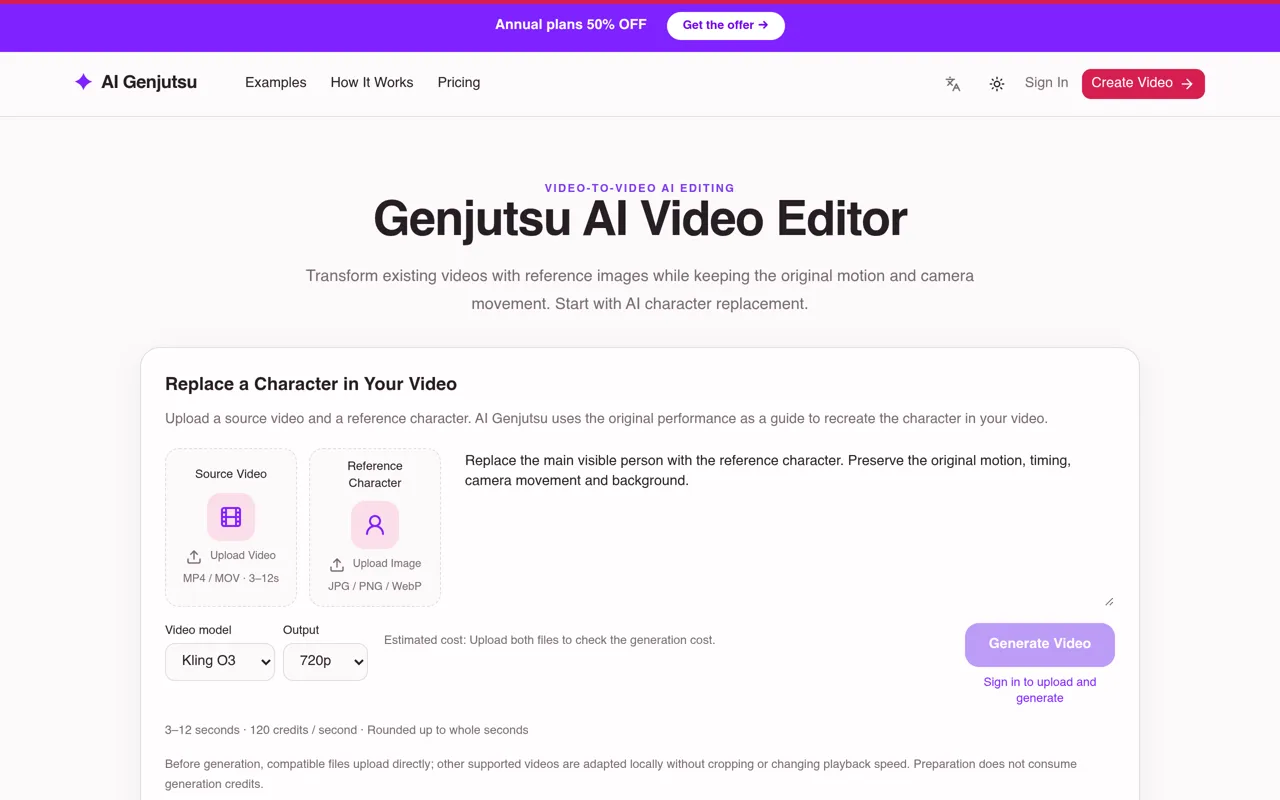
Task: Click the person icon under Reference Character
Action: pyautogui.click(x=375, y=525)
